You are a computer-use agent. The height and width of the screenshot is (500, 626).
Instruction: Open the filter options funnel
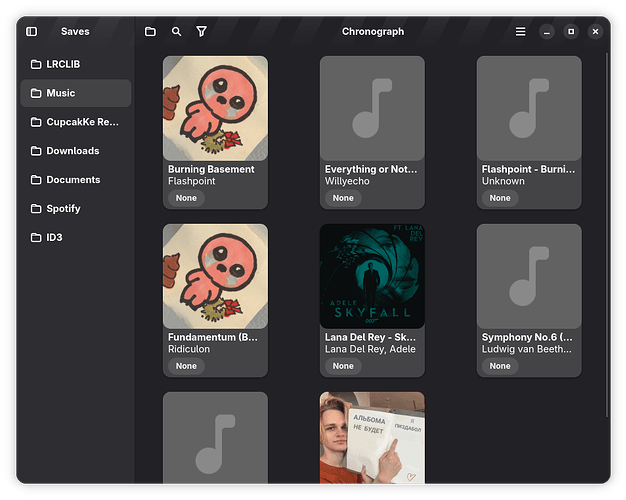tap(201, 31)
